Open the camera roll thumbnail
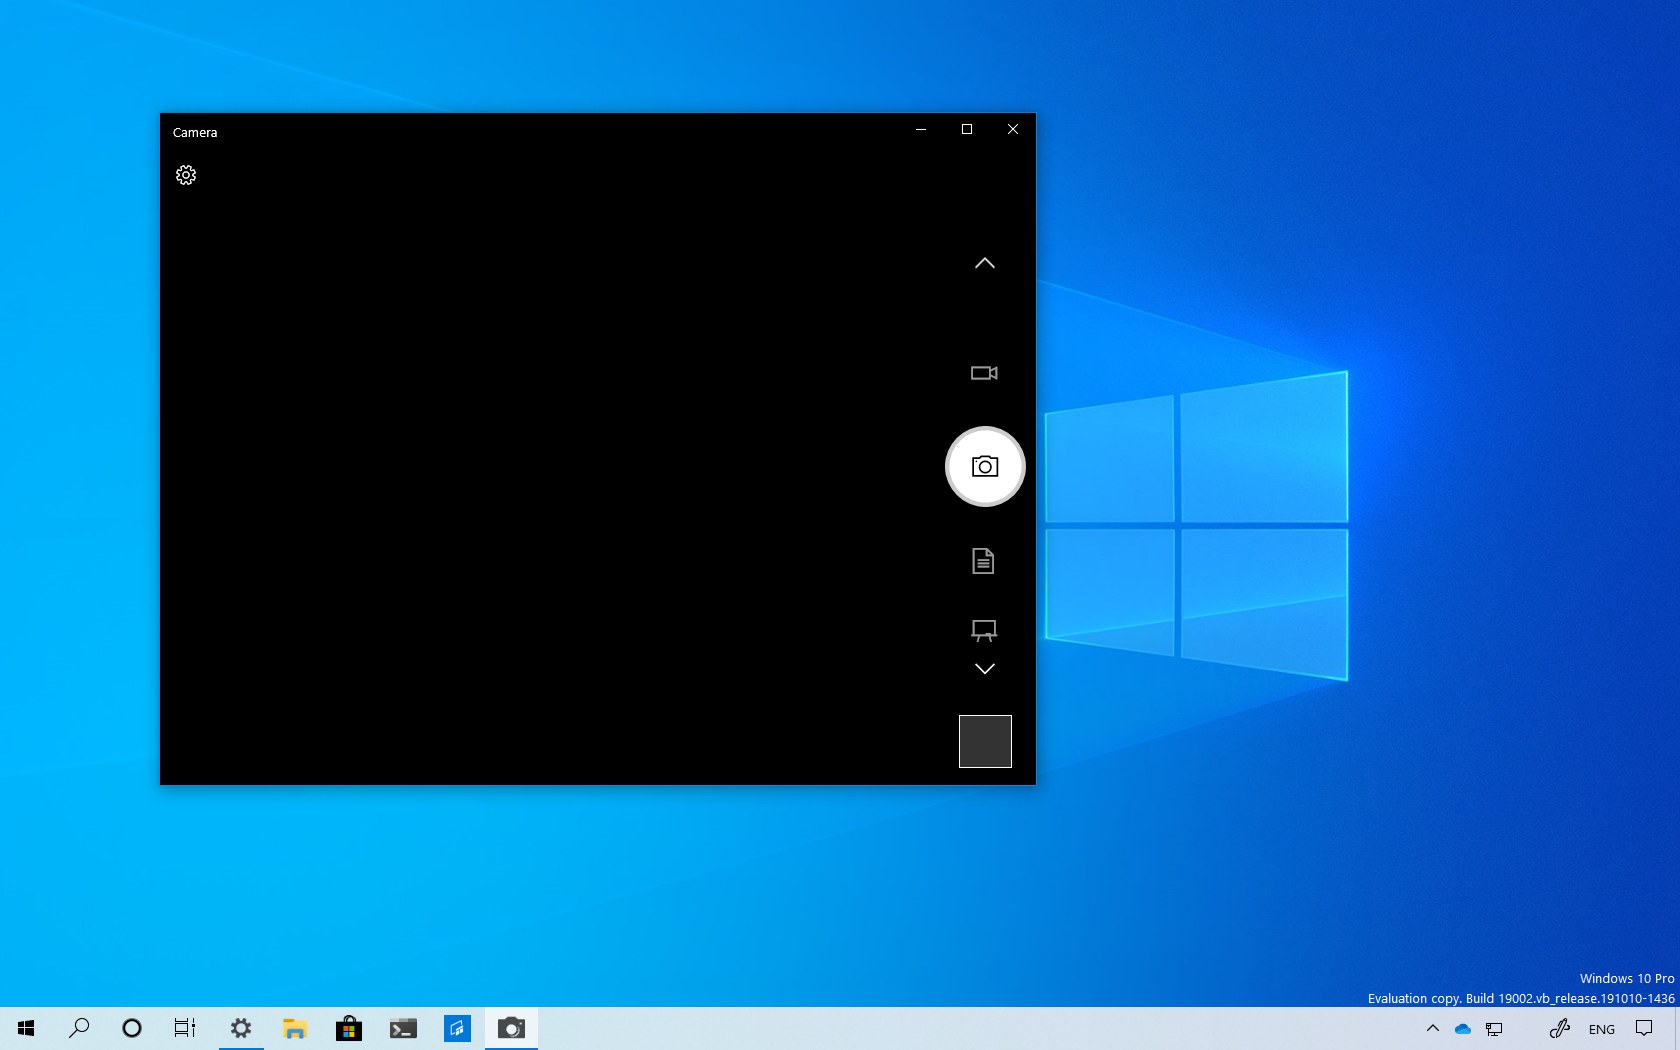Screen dimensions: 1680x1050 [985, 741]
